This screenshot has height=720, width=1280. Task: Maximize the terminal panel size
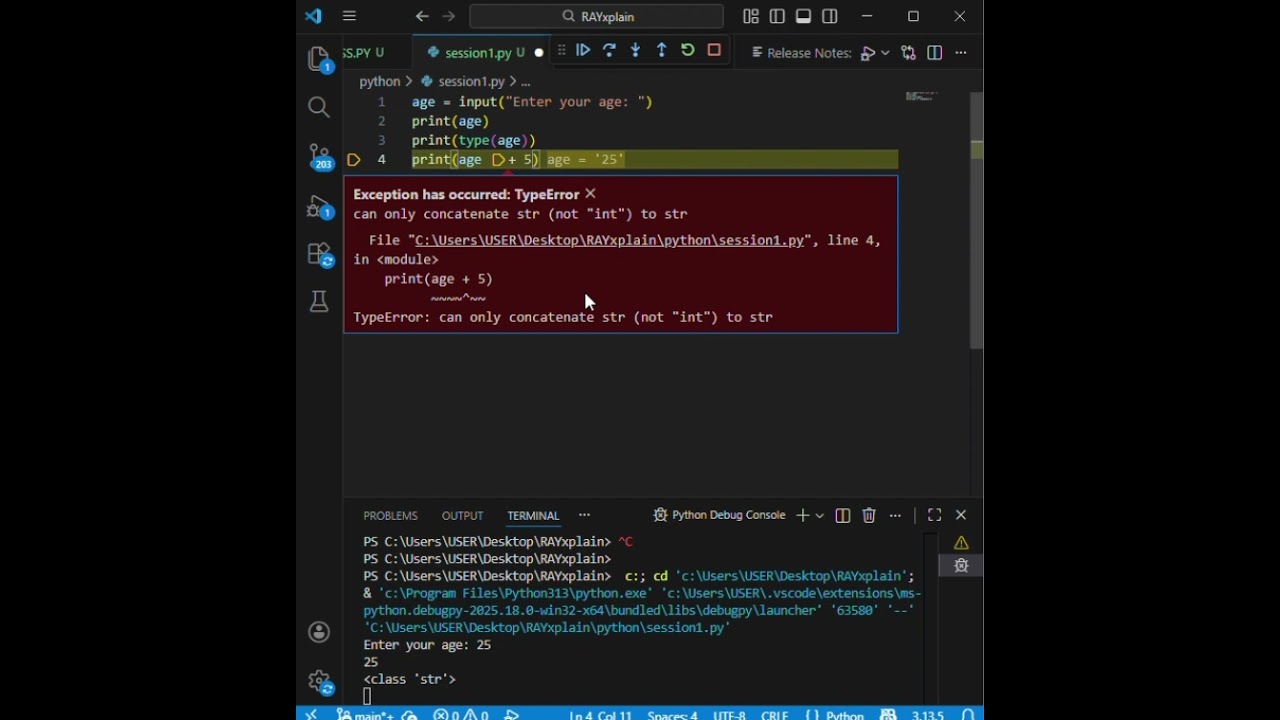point(934,515)
